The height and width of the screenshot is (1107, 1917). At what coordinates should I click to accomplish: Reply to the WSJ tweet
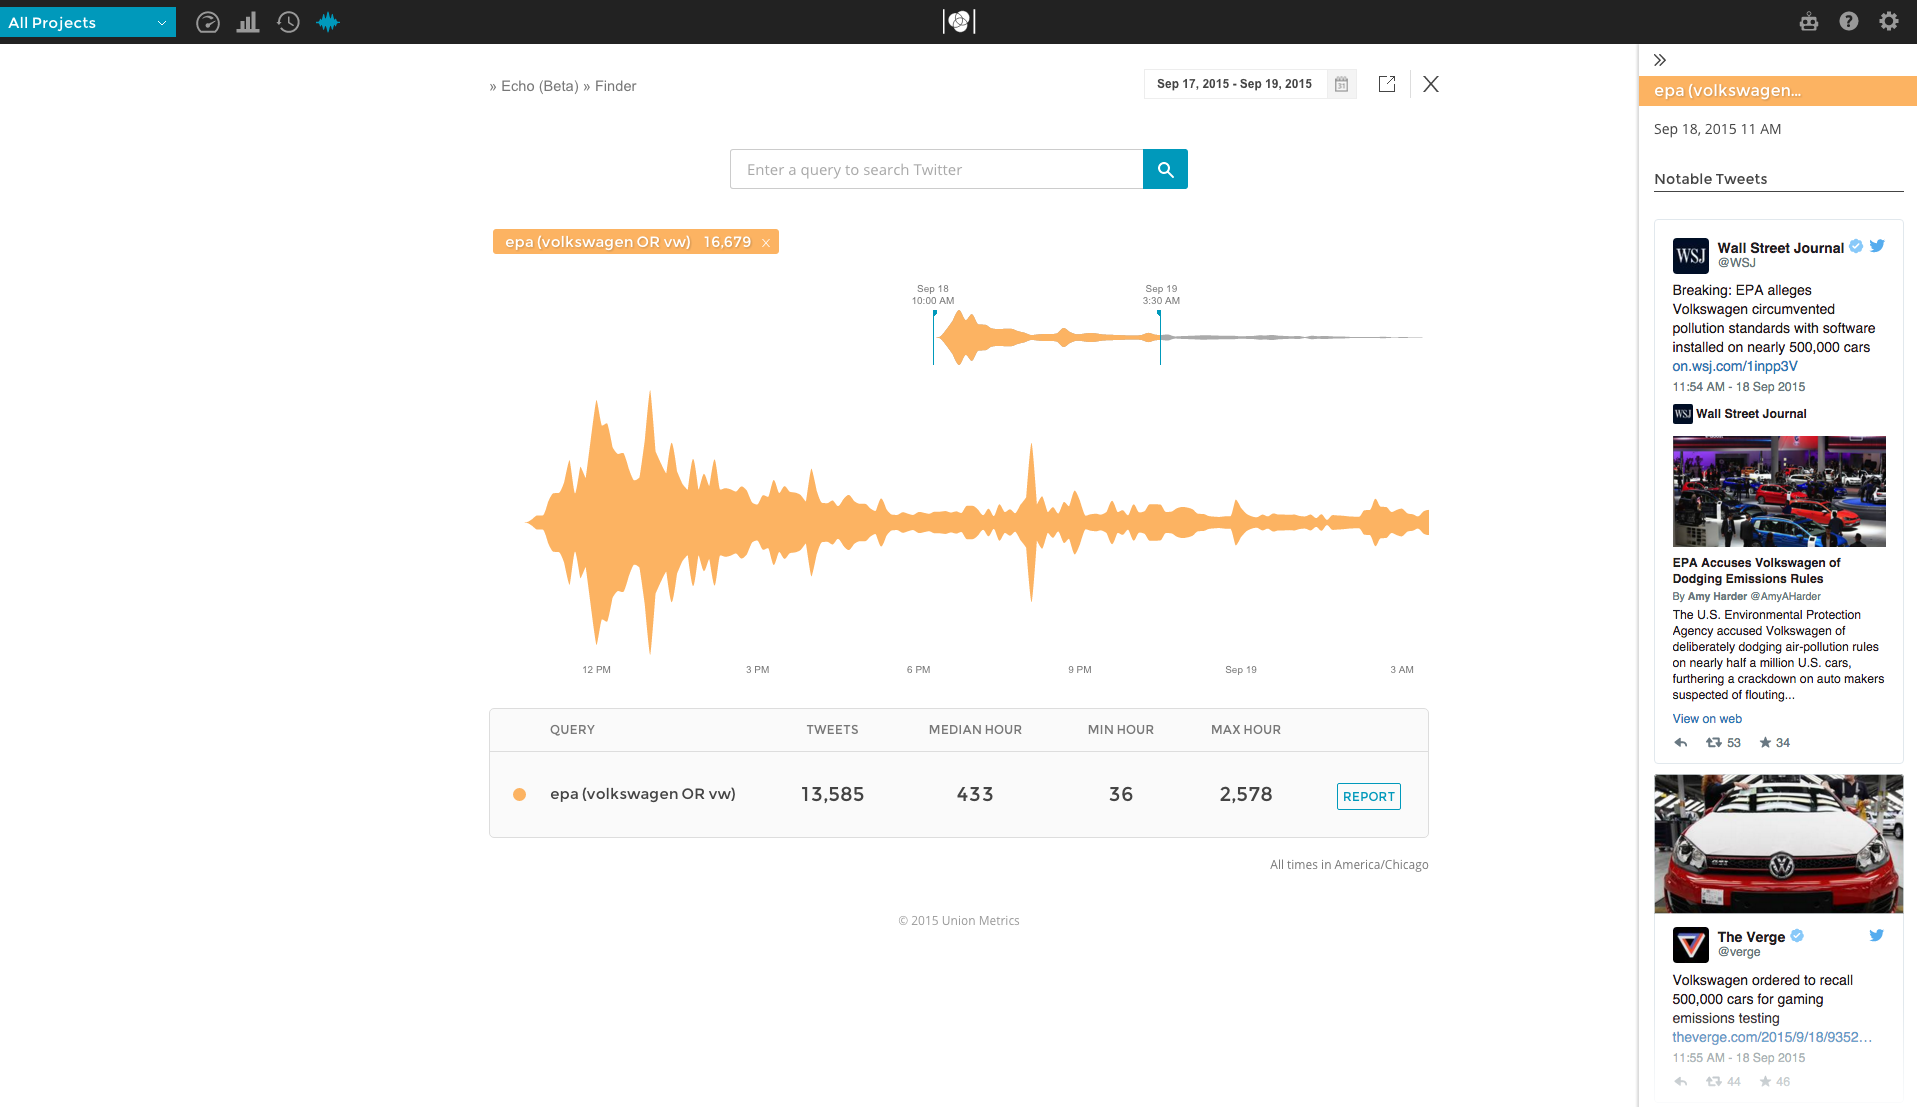[x=1681, y=743]
